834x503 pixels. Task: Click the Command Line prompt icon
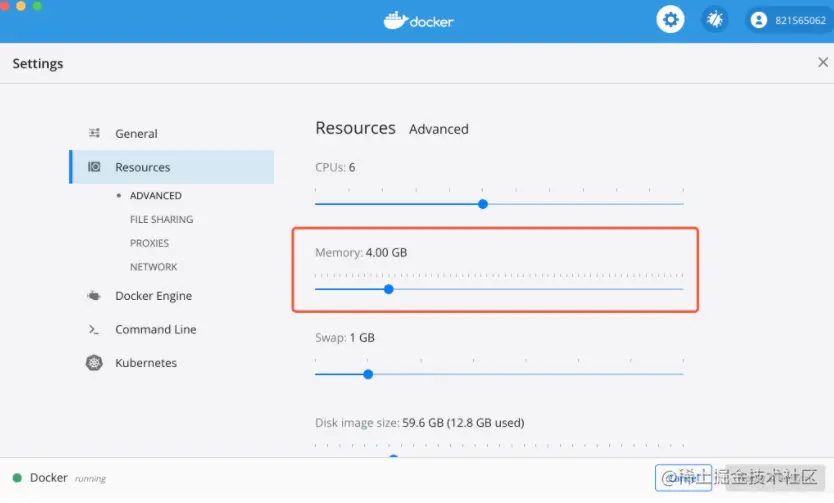pyautogui.click(x=94, y=330)
